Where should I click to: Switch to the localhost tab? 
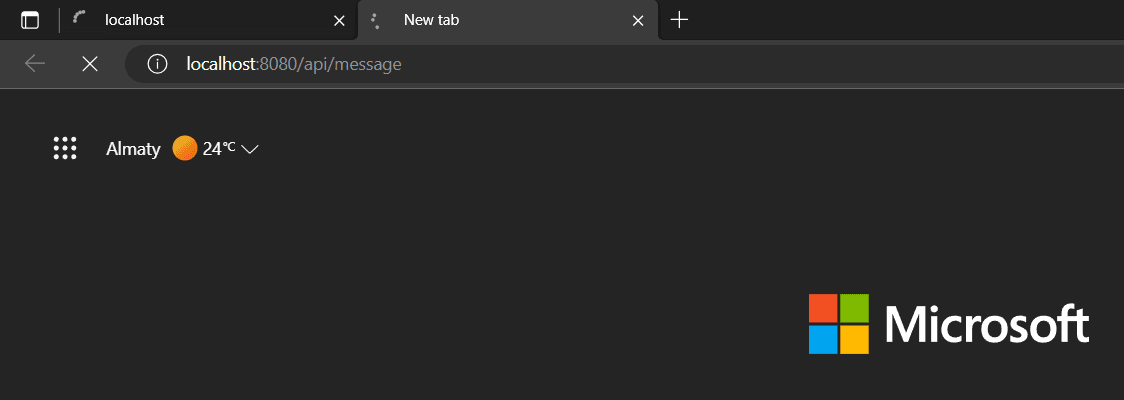click(x=200, y=20)
